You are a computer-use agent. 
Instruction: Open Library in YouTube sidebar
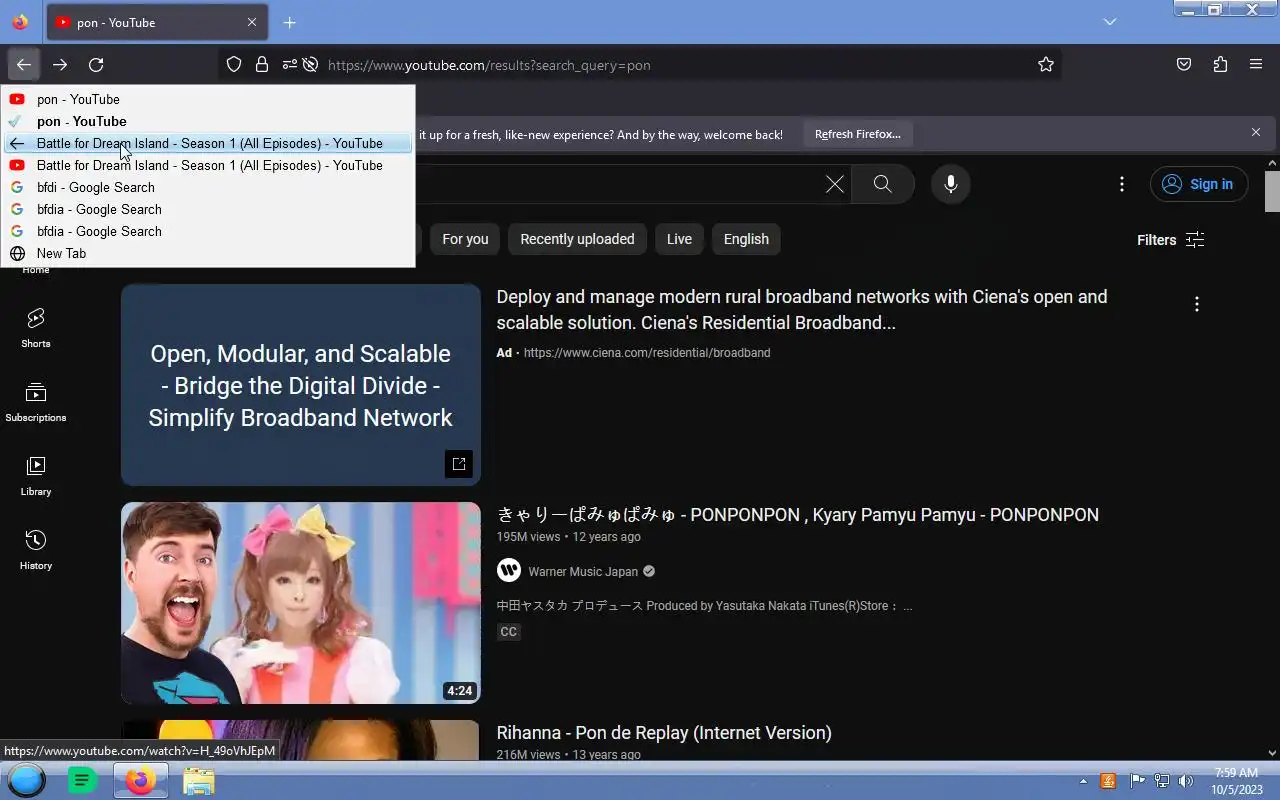[x=36, y=476]
